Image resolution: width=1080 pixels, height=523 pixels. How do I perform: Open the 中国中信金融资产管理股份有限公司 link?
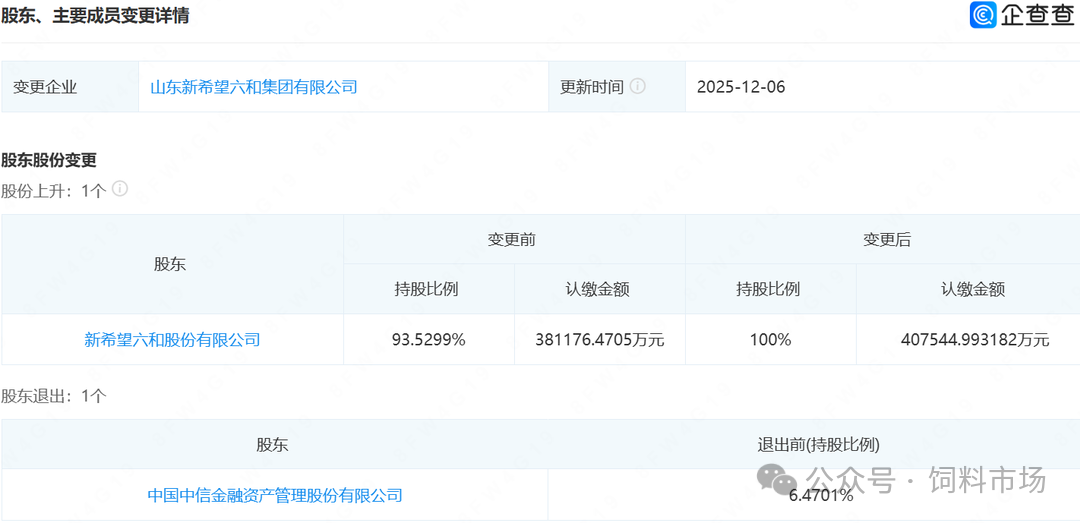pos(275,495)
